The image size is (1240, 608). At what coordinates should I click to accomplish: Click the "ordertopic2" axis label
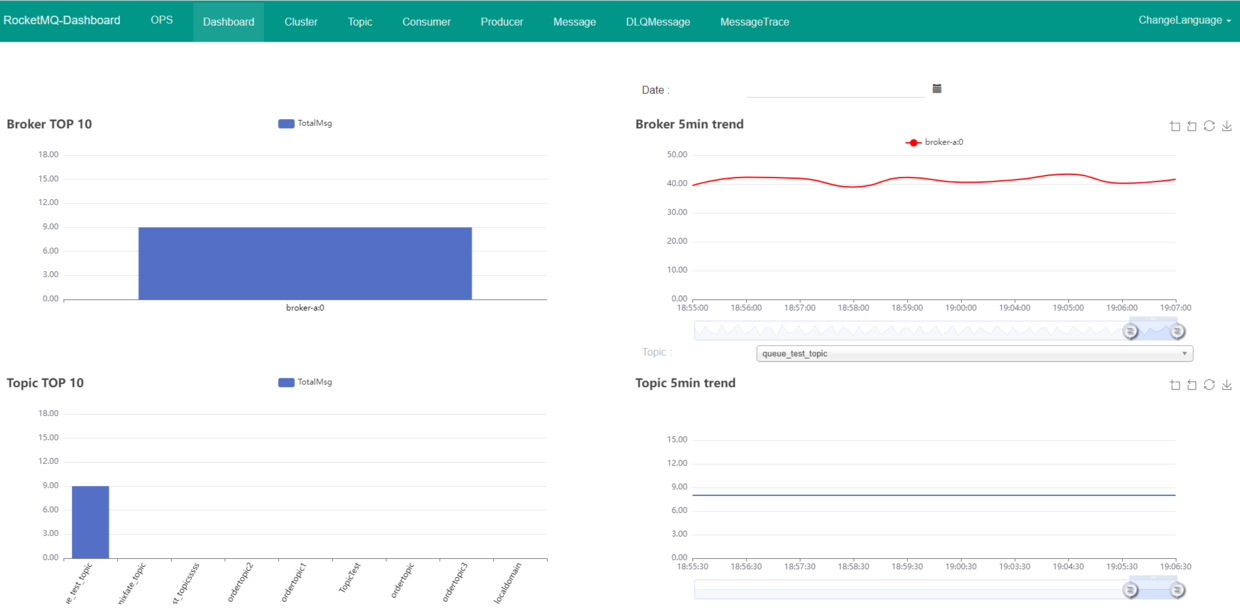(240, 582)
